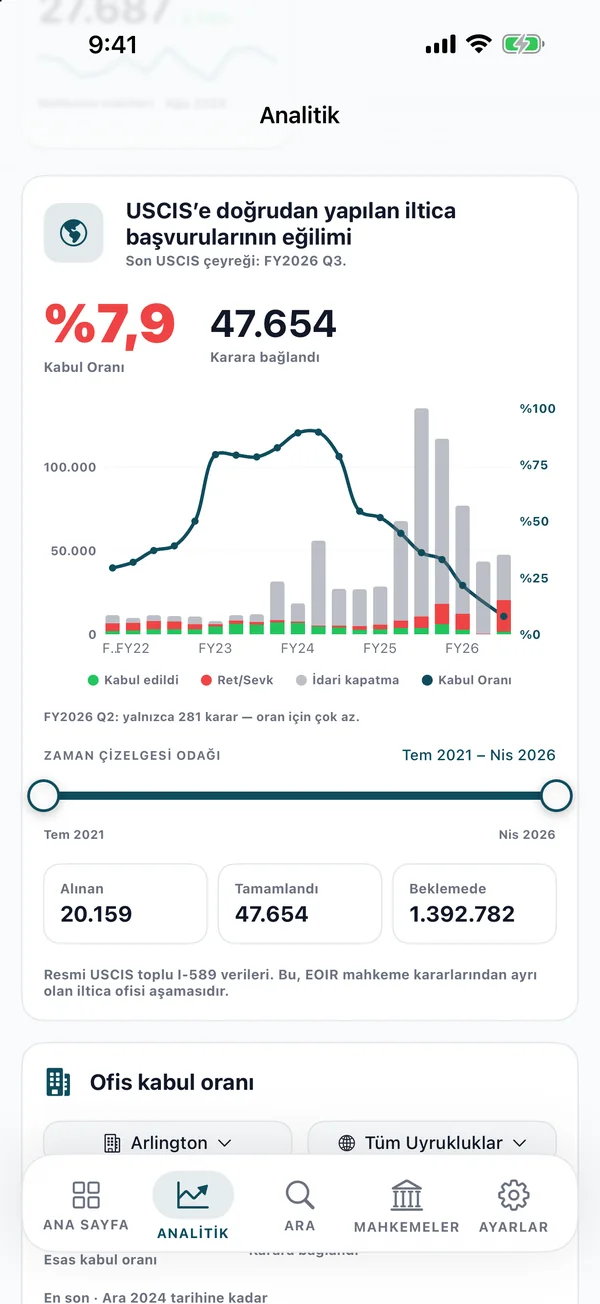This screenshot has width=600, height=1304.
Task: Tap the Son USCIS çeyreği subtitle
Action: click(236, 261)
